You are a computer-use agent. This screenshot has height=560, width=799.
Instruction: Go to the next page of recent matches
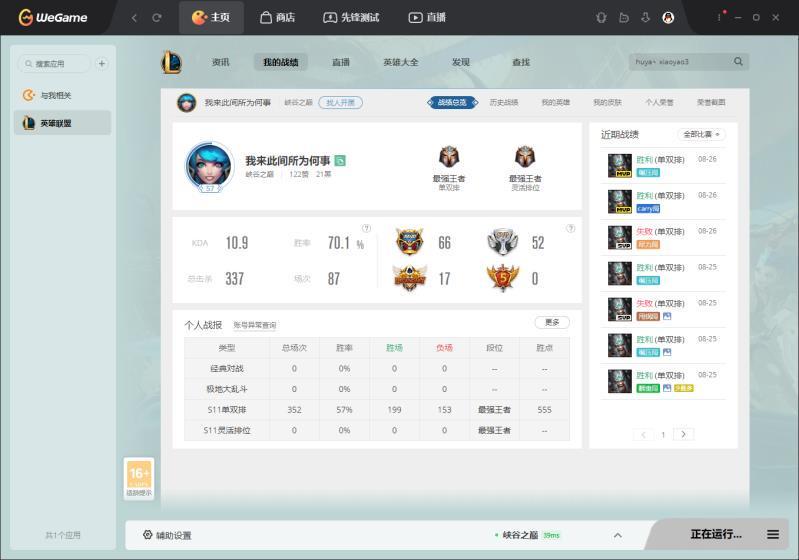point(683,434)
